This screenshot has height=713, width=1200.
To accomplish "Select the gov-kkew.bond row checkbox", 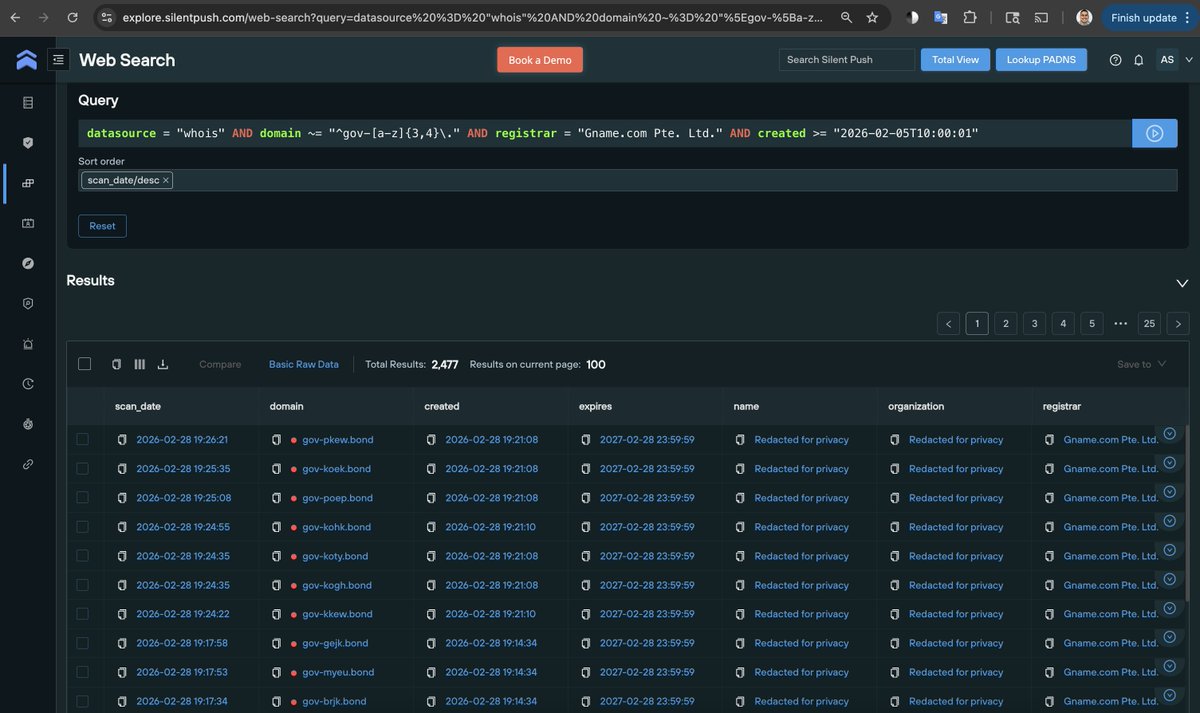I will pyautogui.click(x=82, y=614).
